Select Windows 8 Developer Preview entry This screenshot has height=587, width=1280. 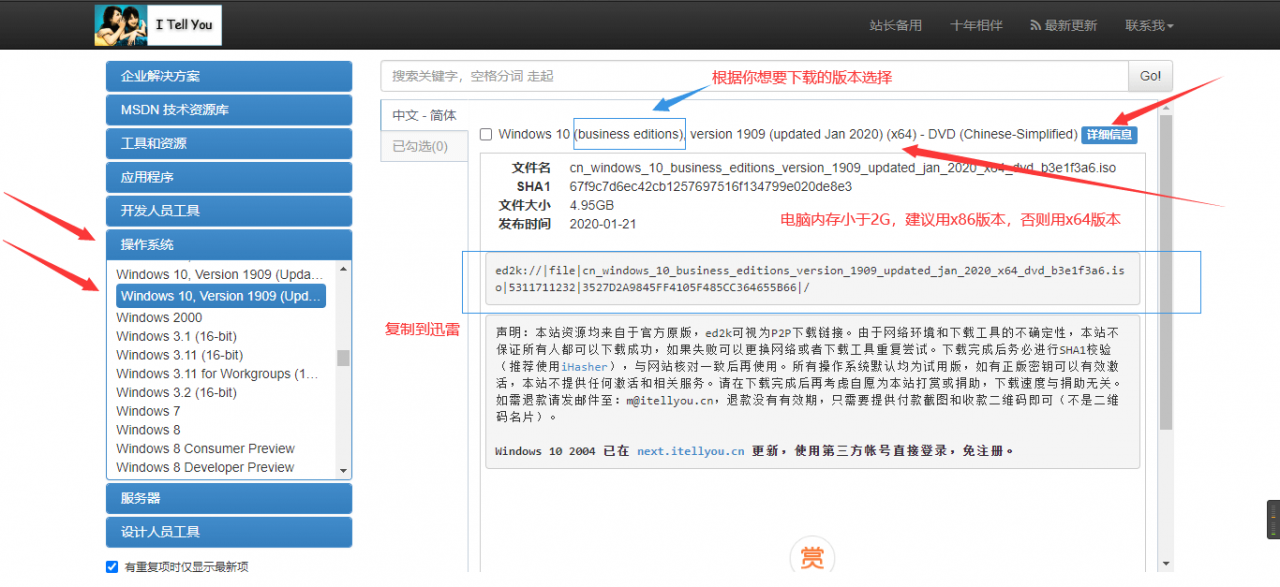[x=205, y=468]
